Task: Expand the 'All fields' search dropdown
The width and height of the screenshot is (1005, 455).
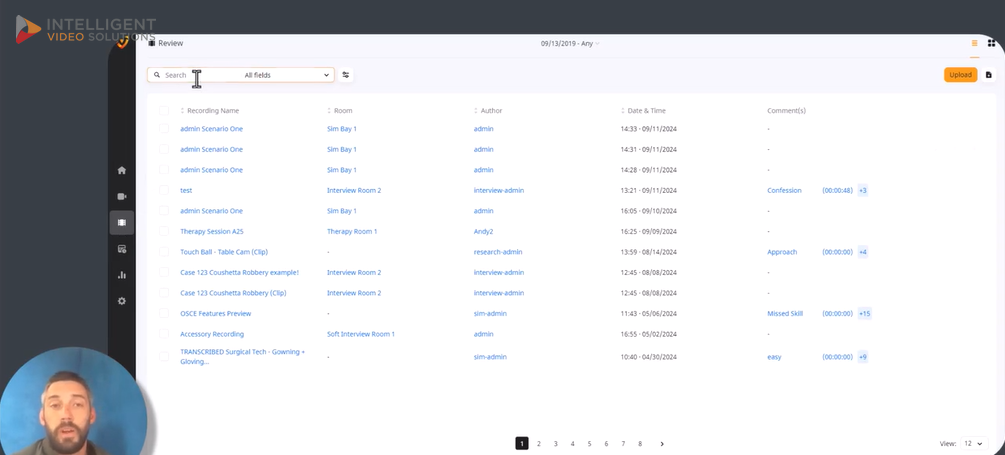Action: pos(287,75)
